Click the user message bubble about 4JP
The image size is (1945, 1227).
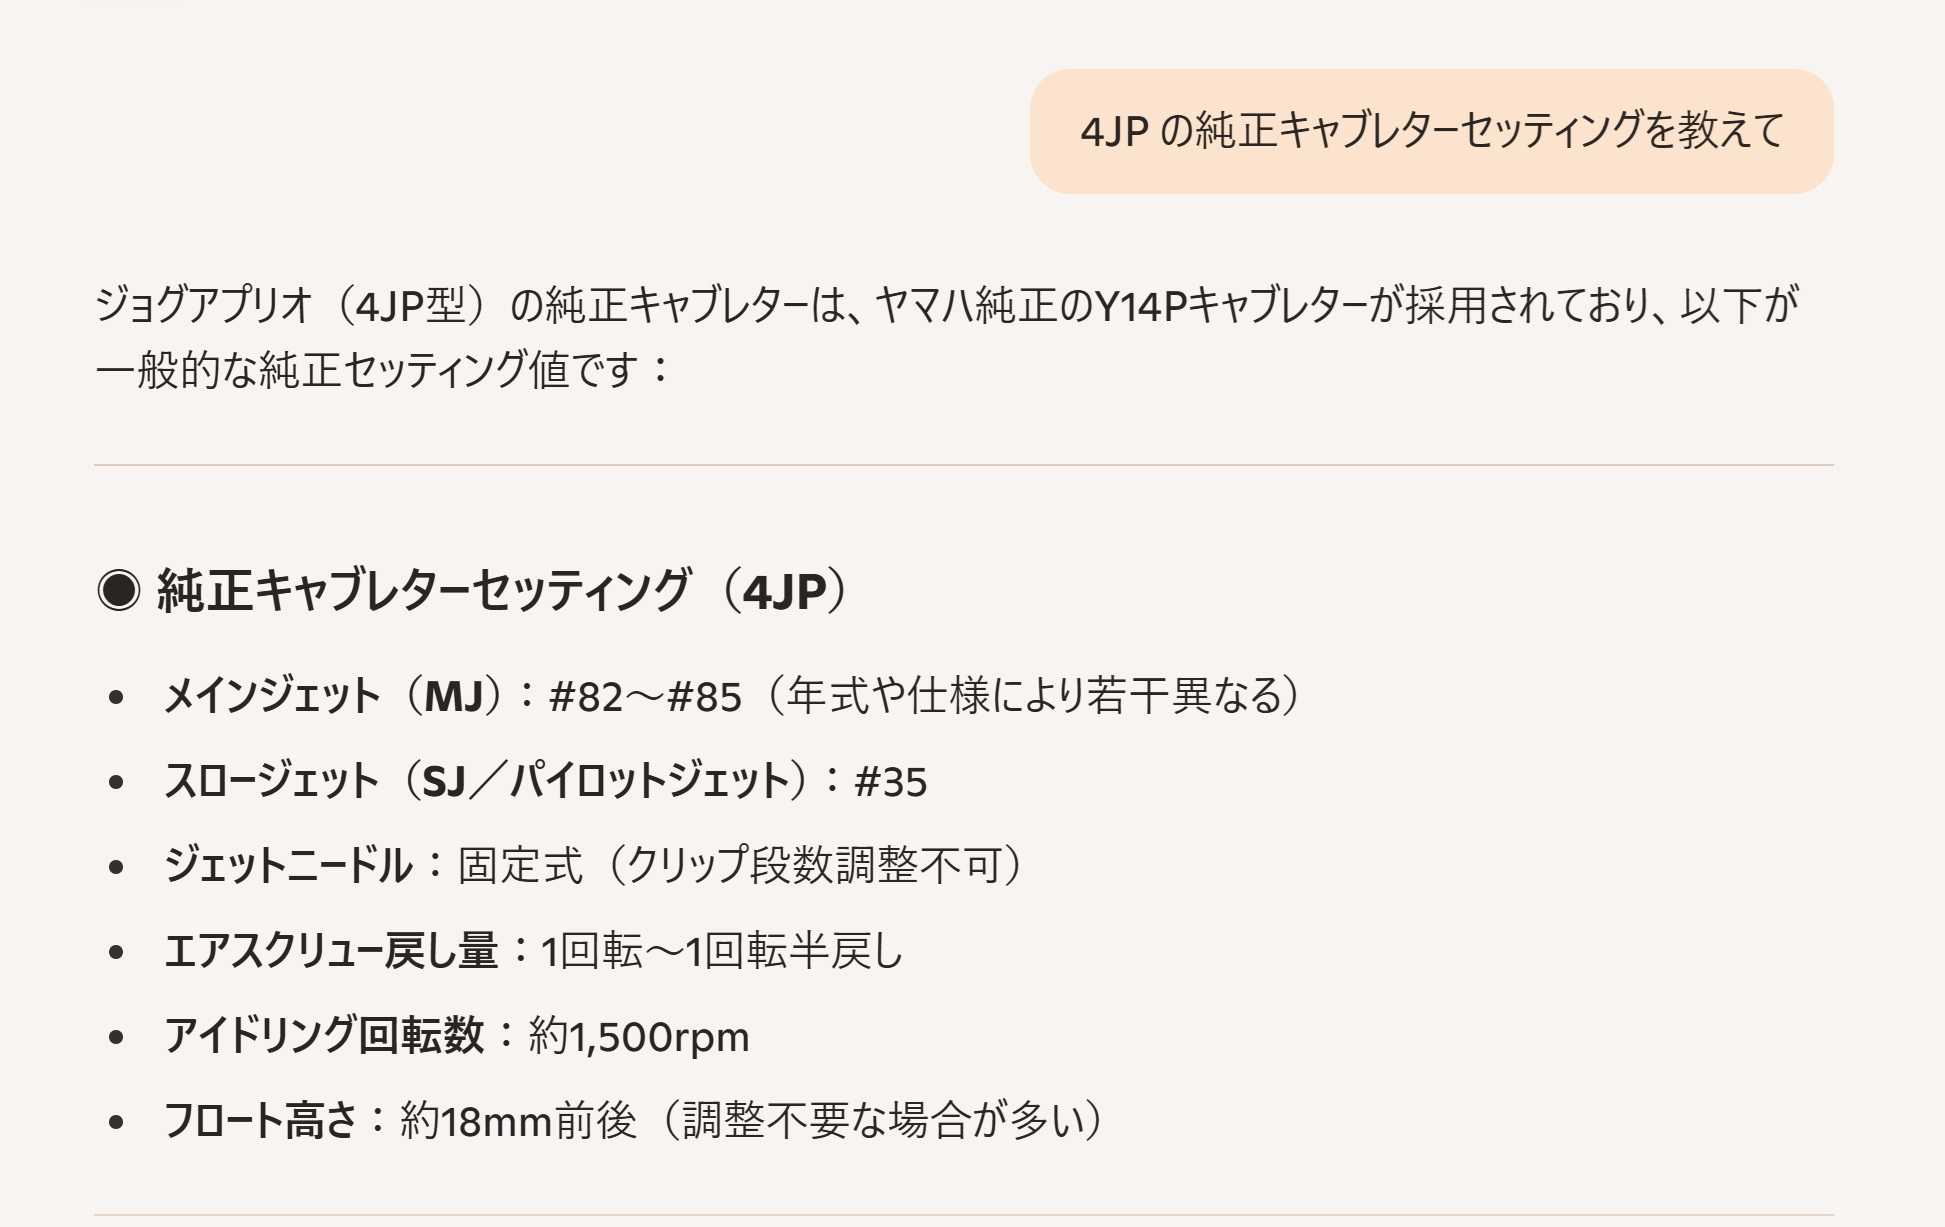click(x=1431, y=131)
